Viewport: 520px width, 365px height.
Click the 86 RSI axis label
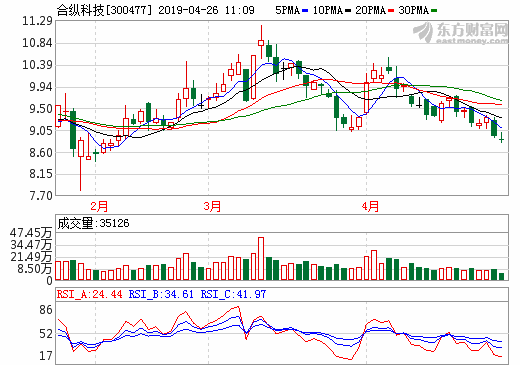coord(46,310)
